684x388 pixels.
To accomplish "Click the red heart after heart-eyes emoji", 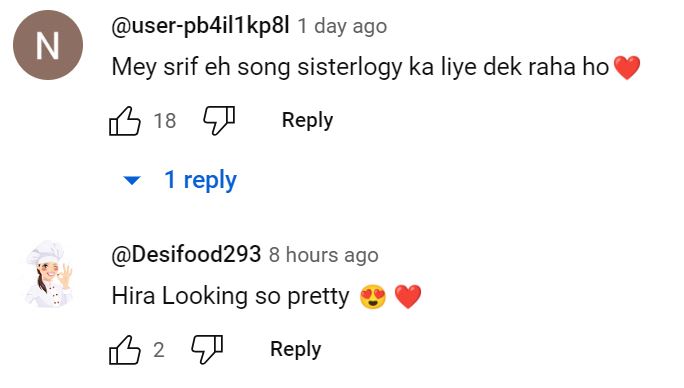I will coord(408,296).
